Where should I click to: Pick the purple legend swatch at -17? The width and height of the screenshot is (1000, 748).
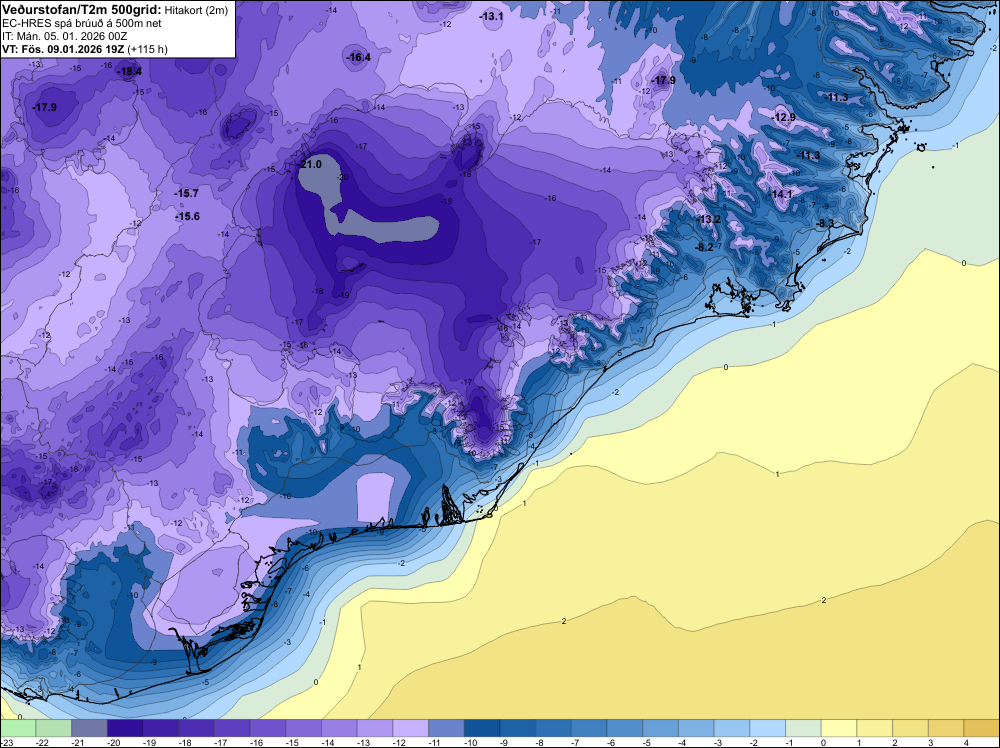pyautogui.click(x=232, y=727)
